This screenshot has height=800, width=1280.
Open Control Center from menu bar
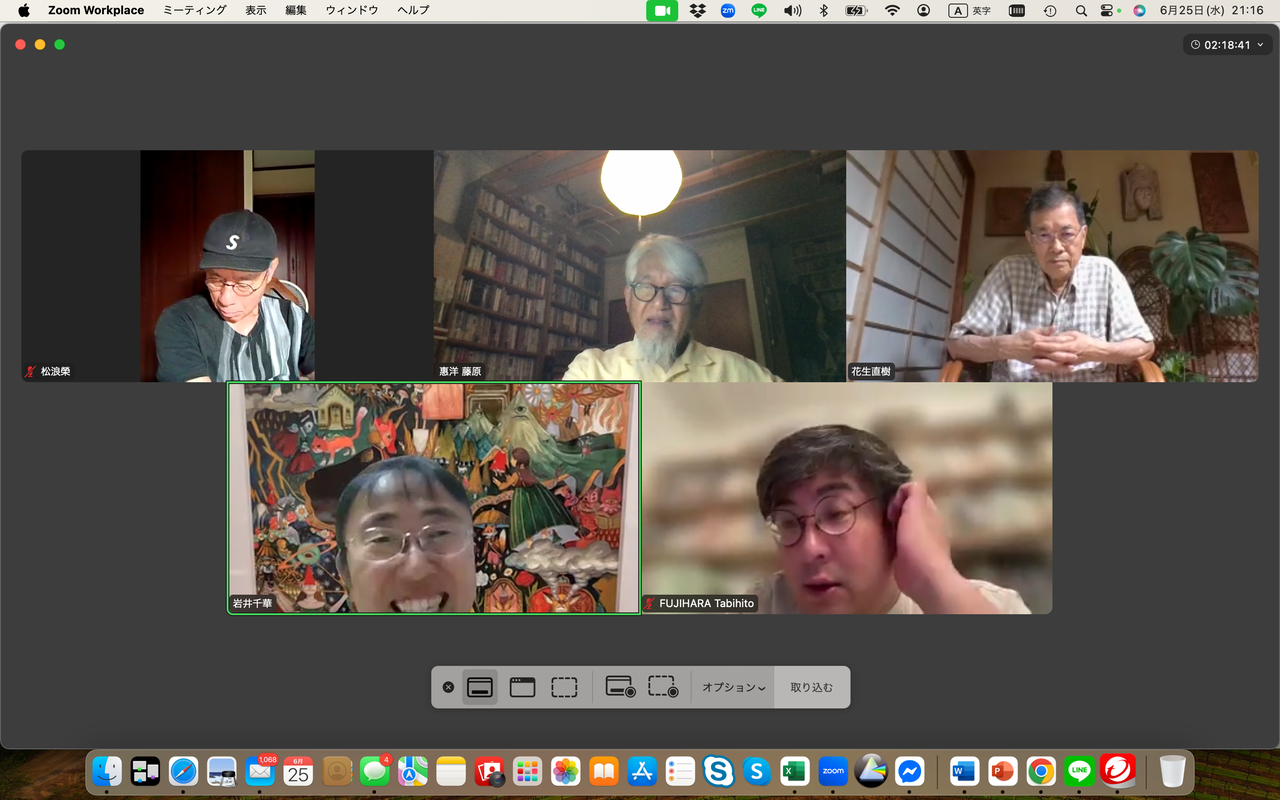pos(1107,10)
